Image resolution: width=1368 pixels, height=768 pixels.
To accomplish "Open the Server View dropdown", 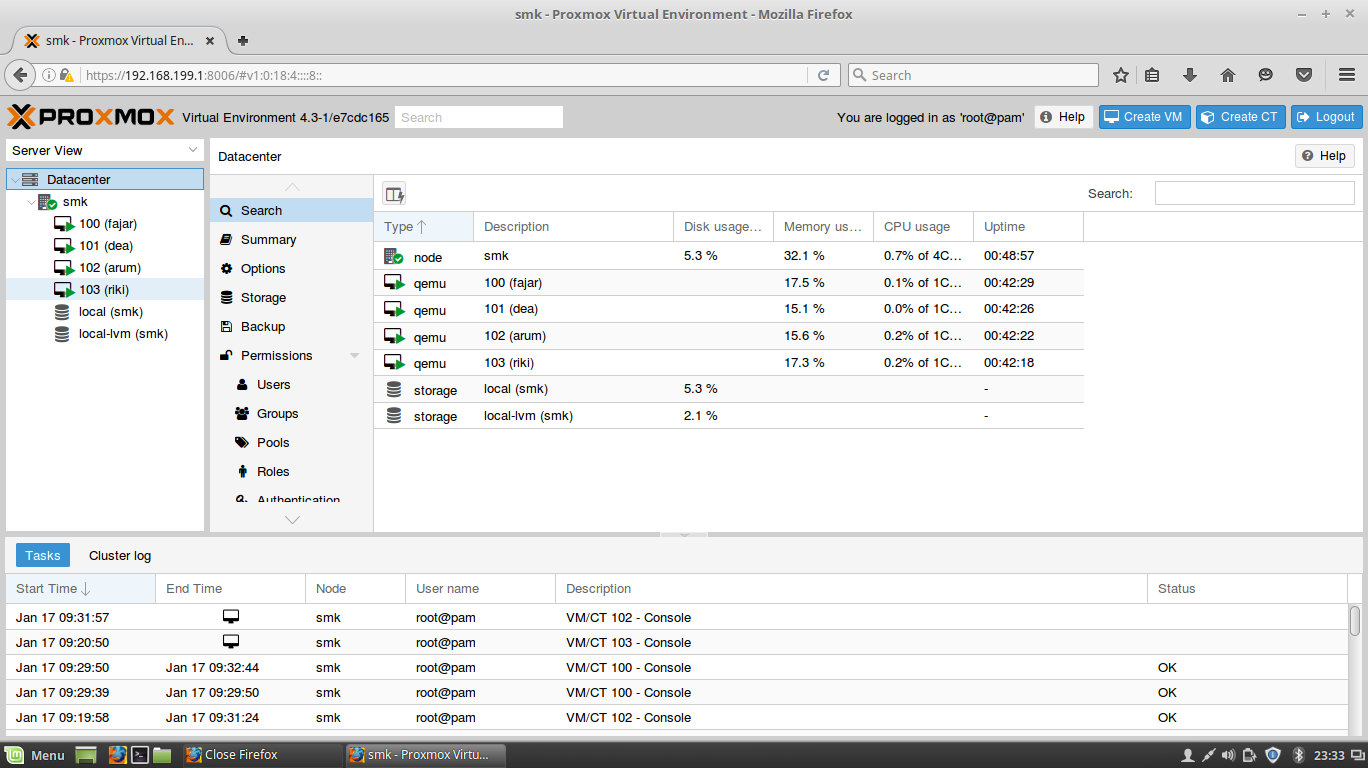I will click(x=105, y=150).
